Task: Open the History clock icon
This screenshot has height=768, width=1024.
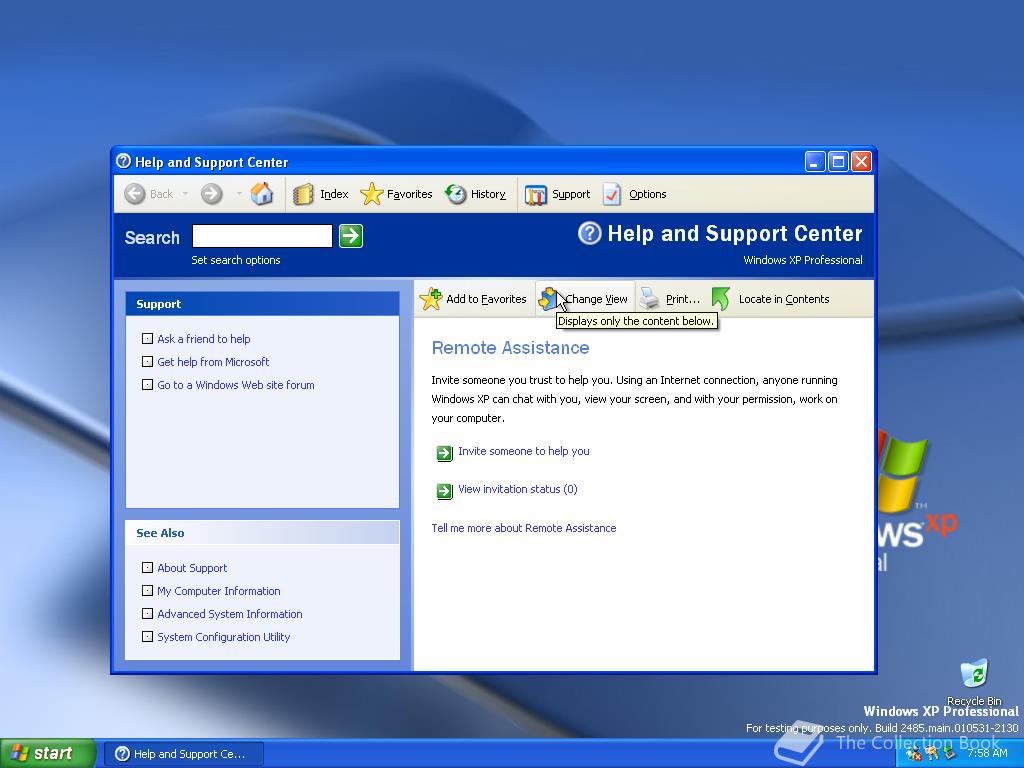Action: [456, 194]
